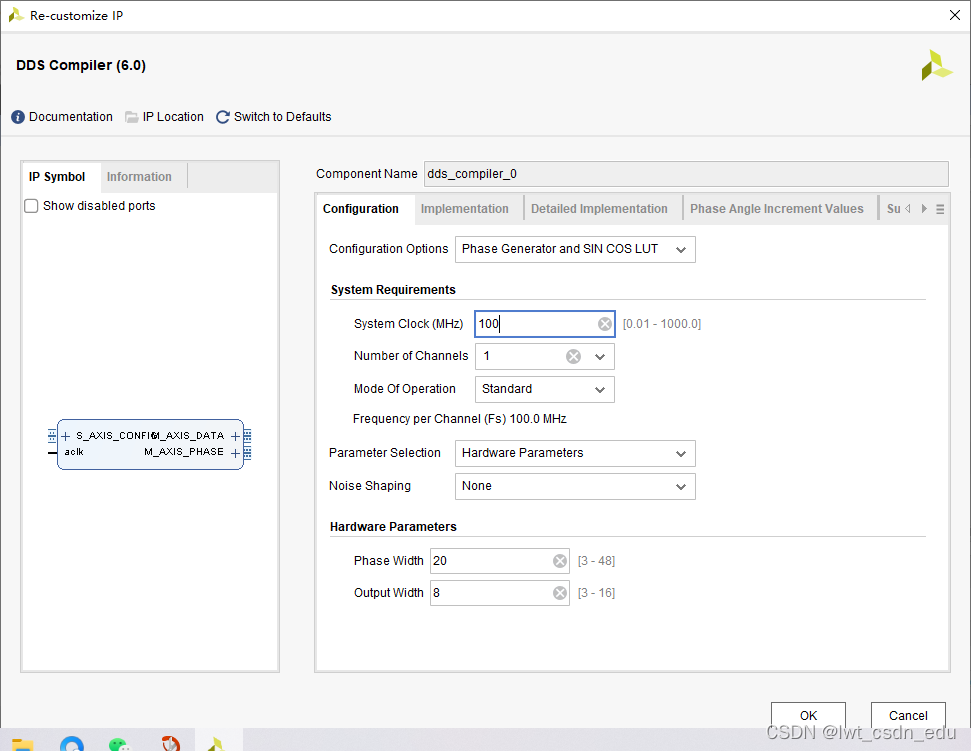Click the Phase Width range hint [3 - 48]
The width and height of the screenshot is (971, 751).
[x=596, y=561]
